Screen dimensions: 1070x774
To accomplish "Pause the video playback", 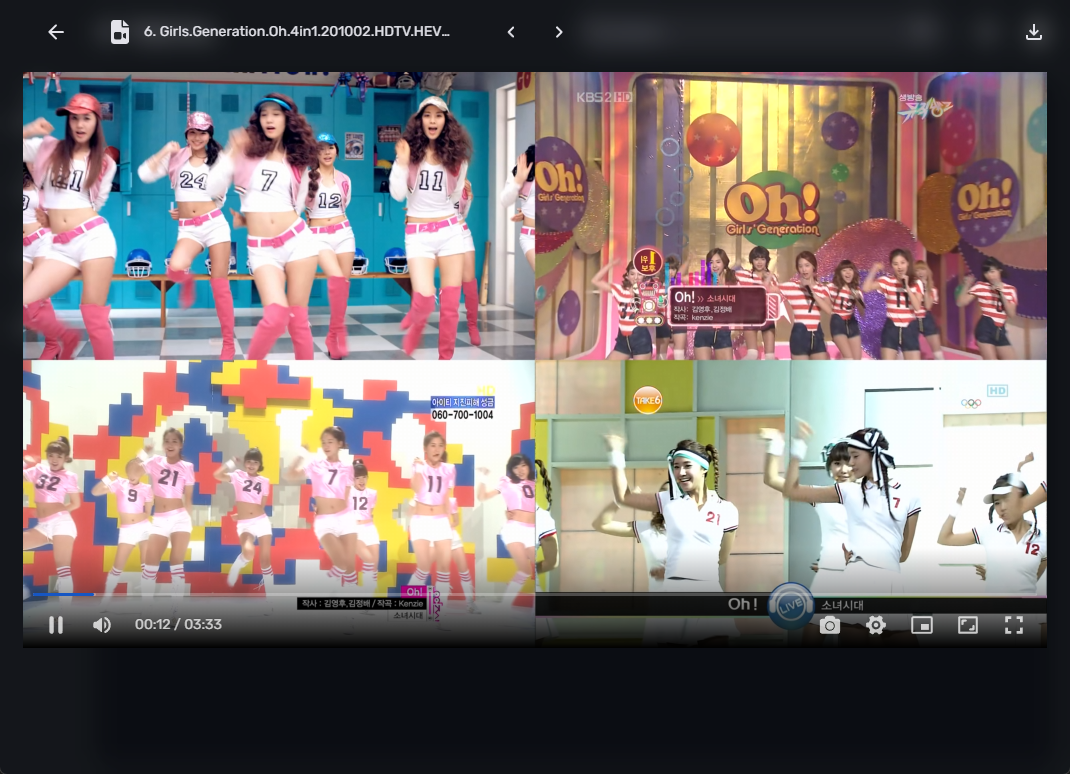I will 56,625.
